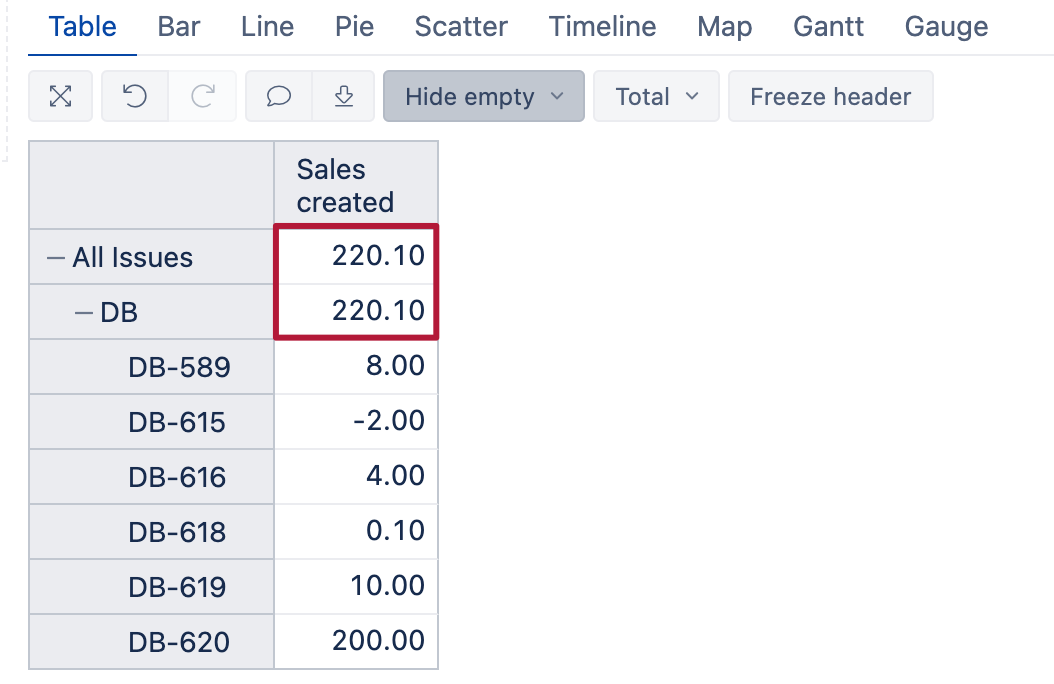Click the redo arrow icon
The width and height of the screenshot is (1054, 684).
pyautogui.click(x=203, y=96)
